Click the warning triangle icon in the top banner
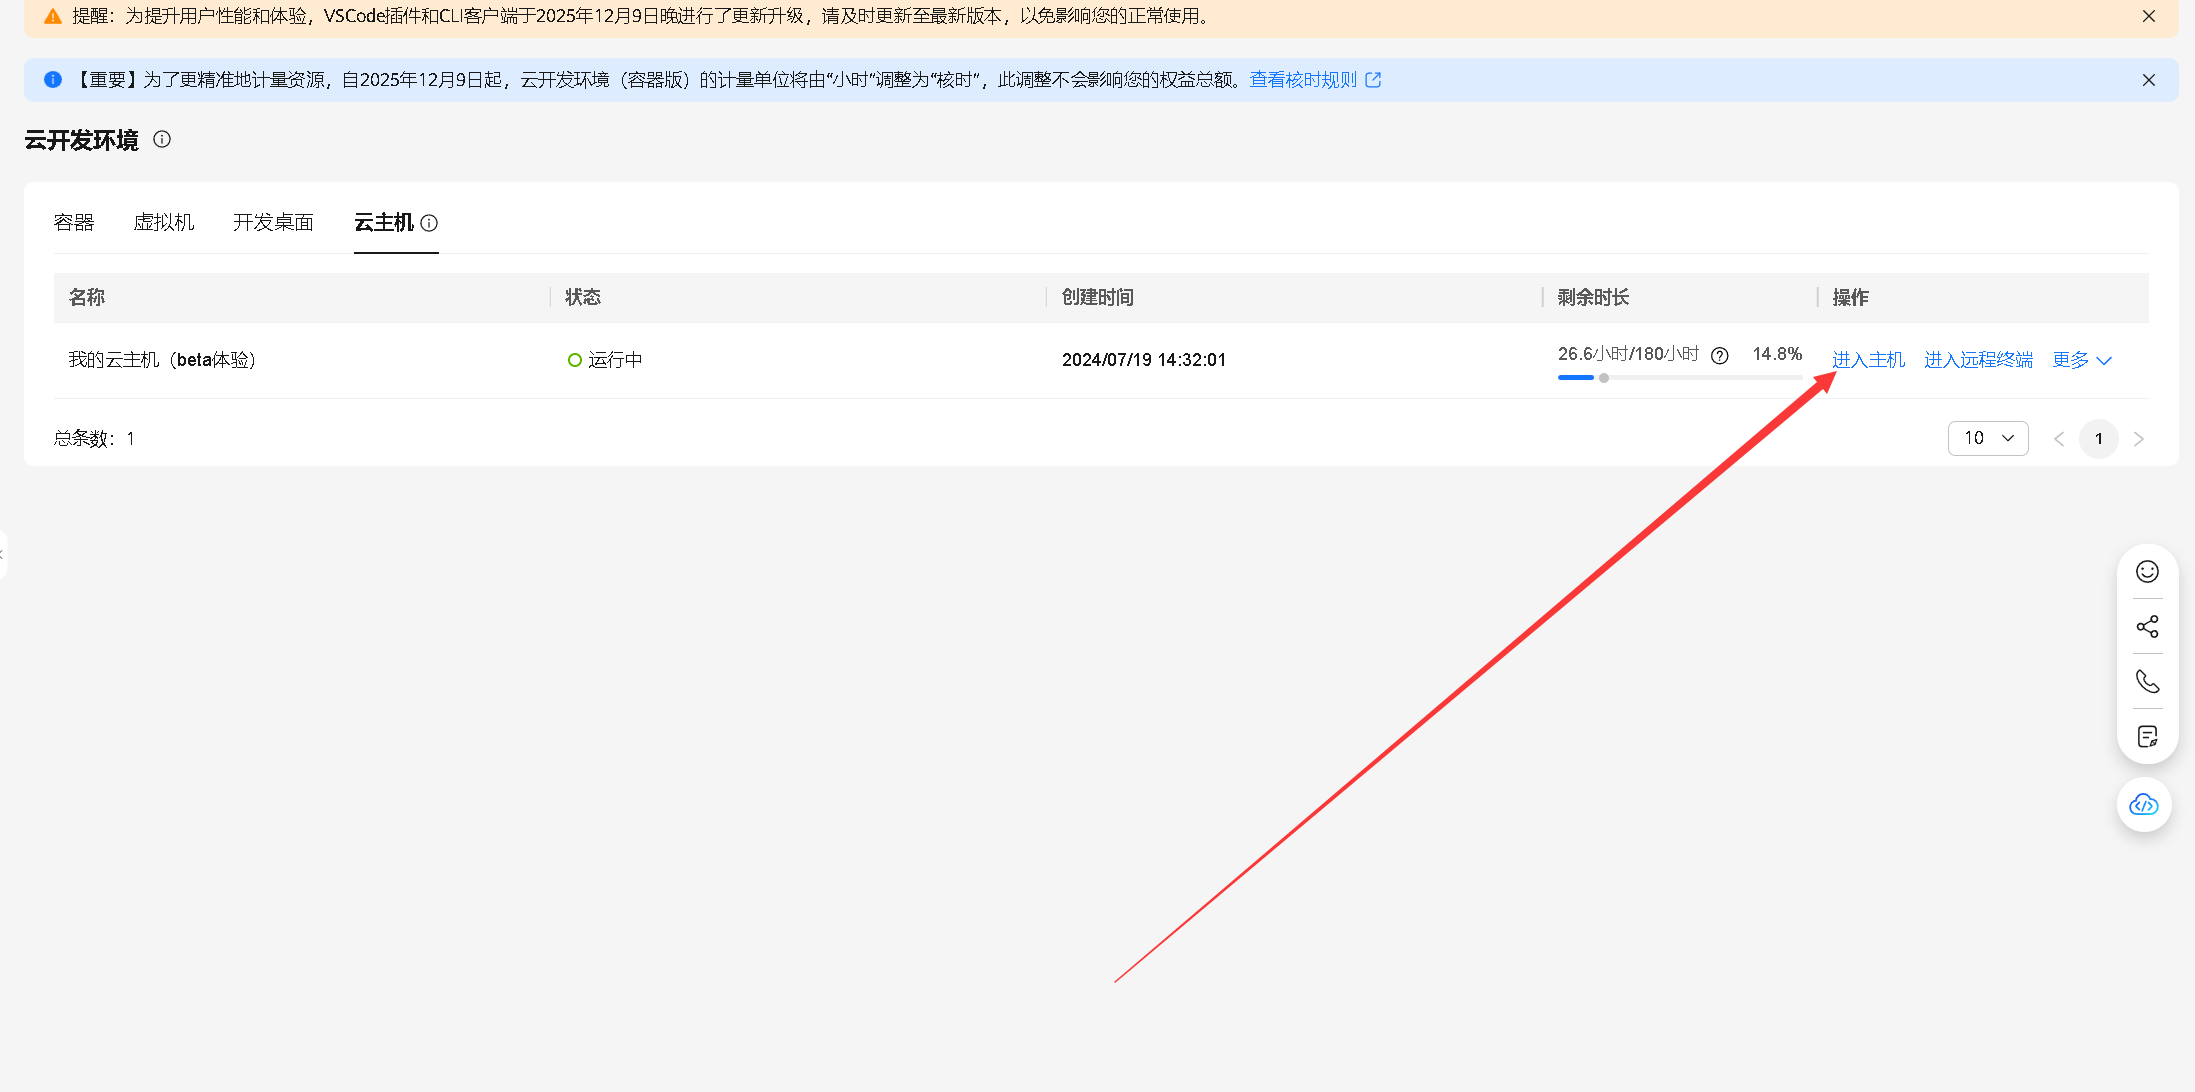 point(53,16)
